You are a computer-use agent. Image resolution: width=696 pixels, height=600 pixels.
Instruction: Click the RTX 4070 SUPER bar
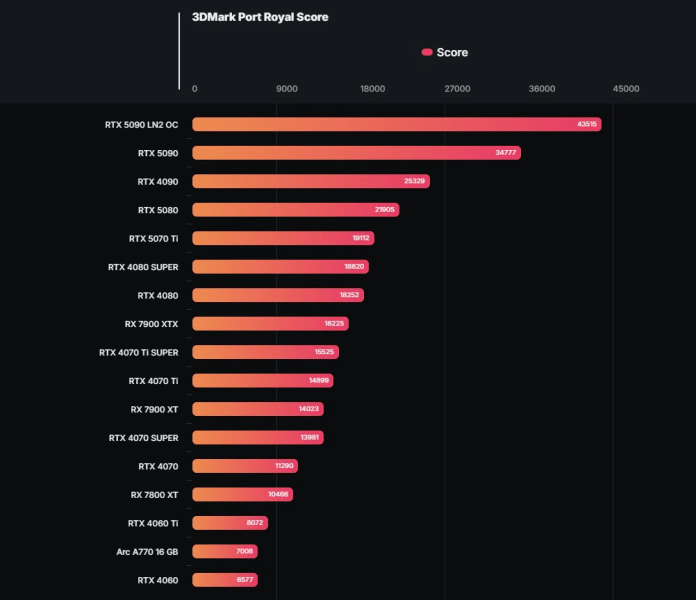point(258,438)
